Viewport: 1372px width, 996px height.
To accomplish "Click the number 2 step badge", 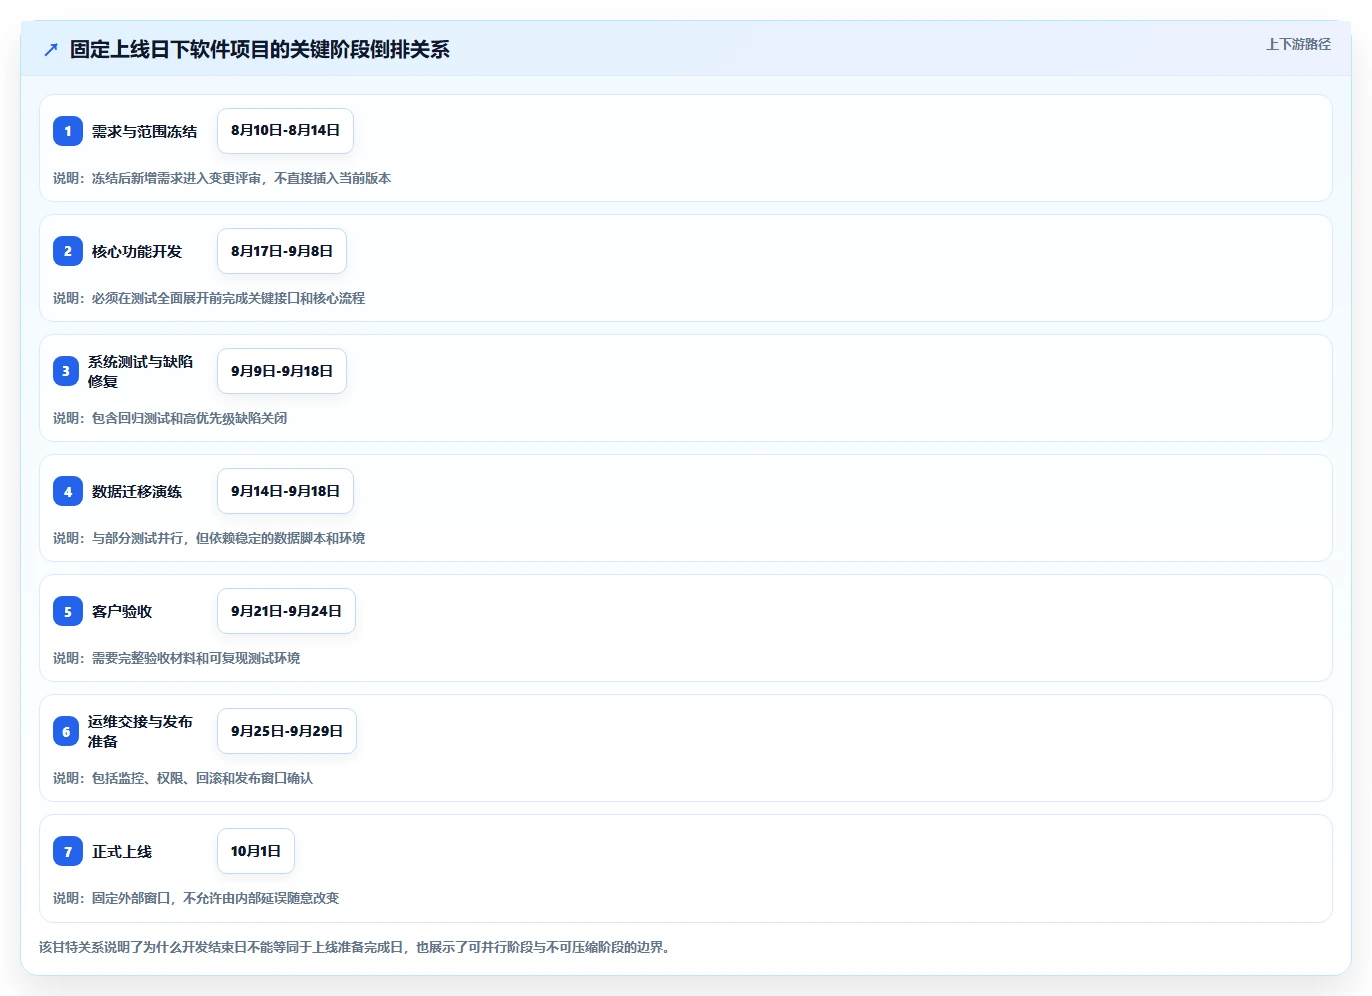I will [68, 251].
